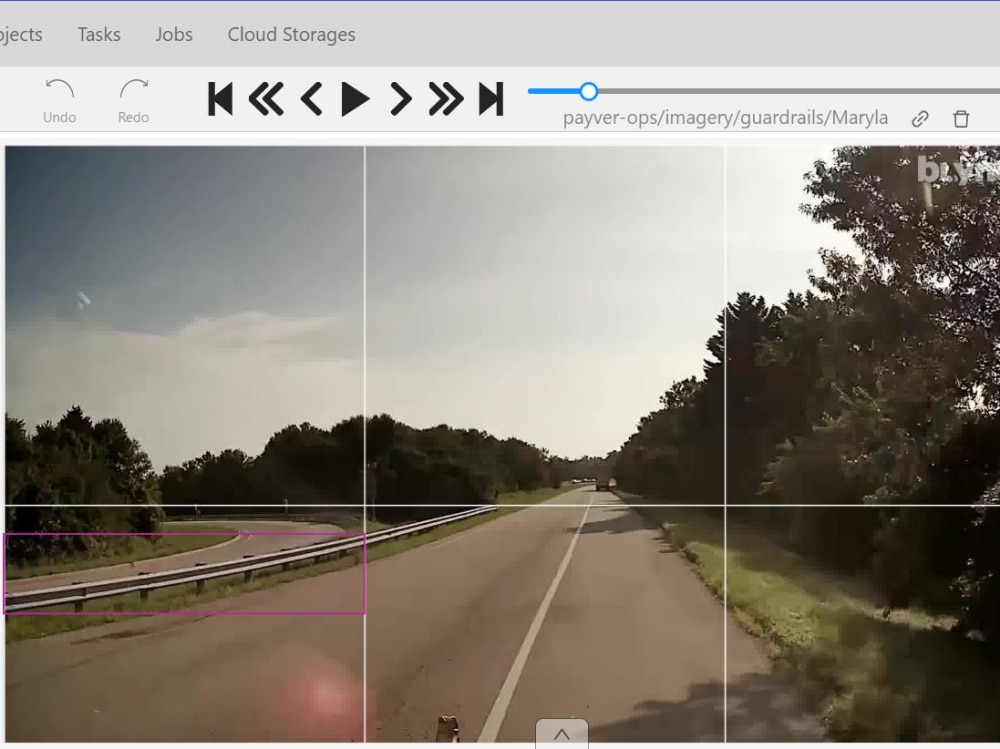This screenshot has height=749, width=1000.
Task: Open the Tasks menu item
Action: [x=99, y=34]
